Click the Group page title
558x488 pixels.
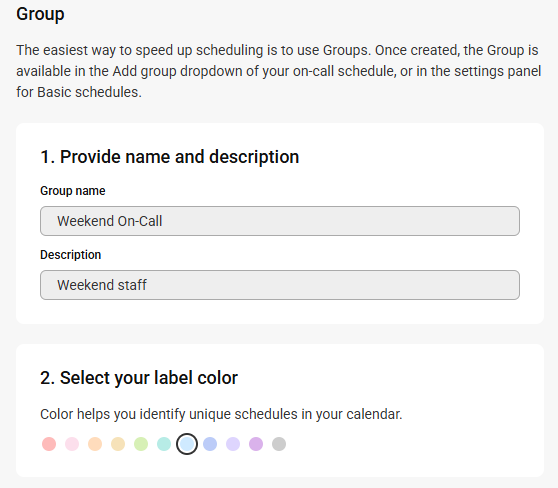click(x=40, y=14)
